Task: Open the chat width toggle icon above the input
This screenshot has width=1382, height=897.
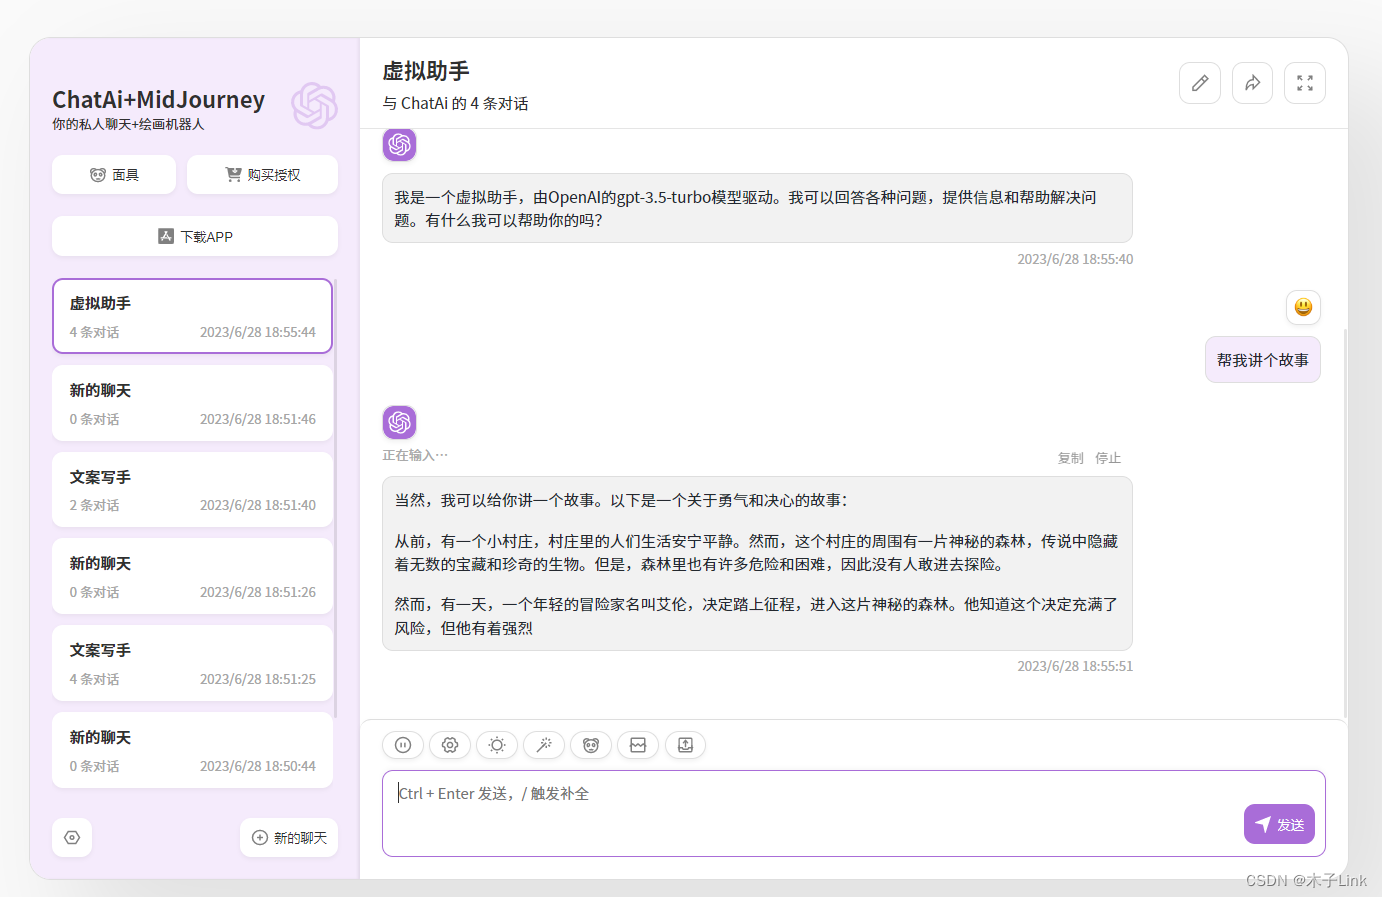Action: point(638,745)
